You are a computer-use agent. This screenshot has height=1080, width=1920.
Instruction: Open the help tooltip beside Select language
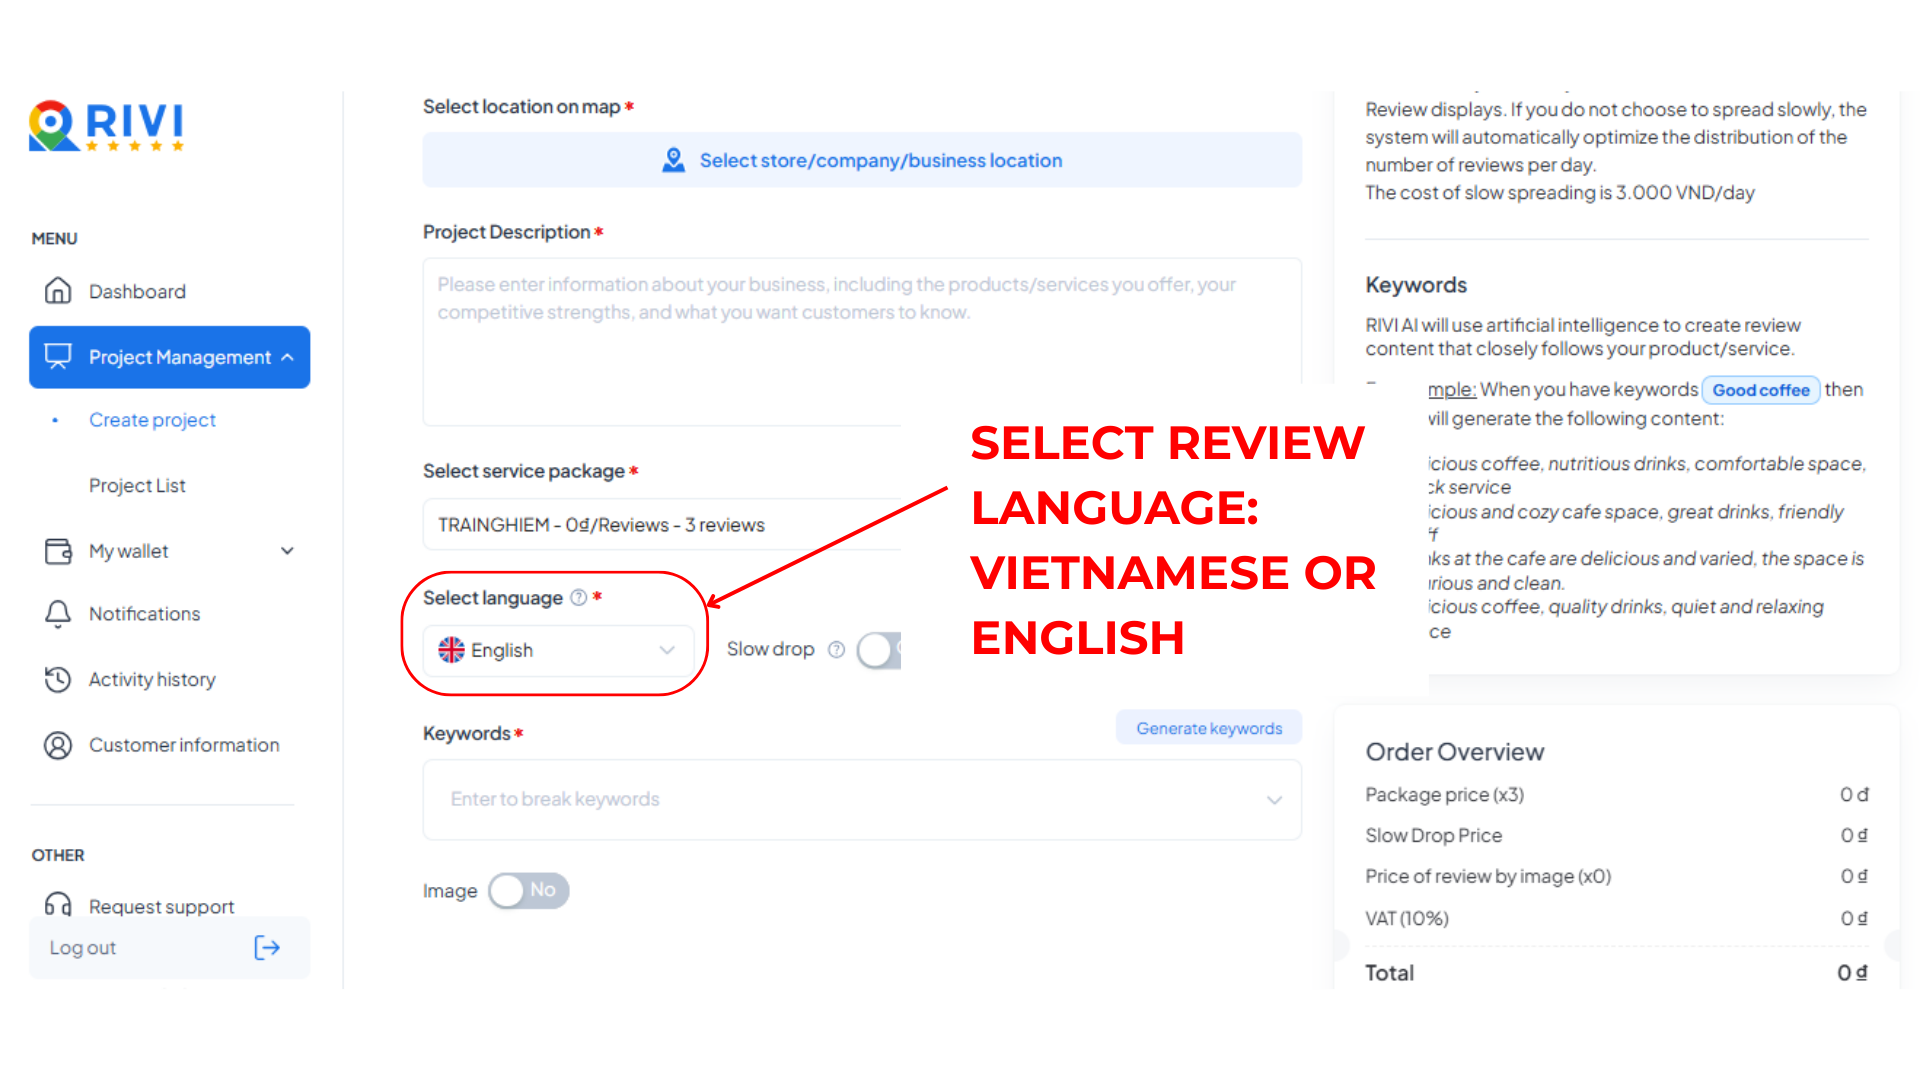[x=578, y=597]
